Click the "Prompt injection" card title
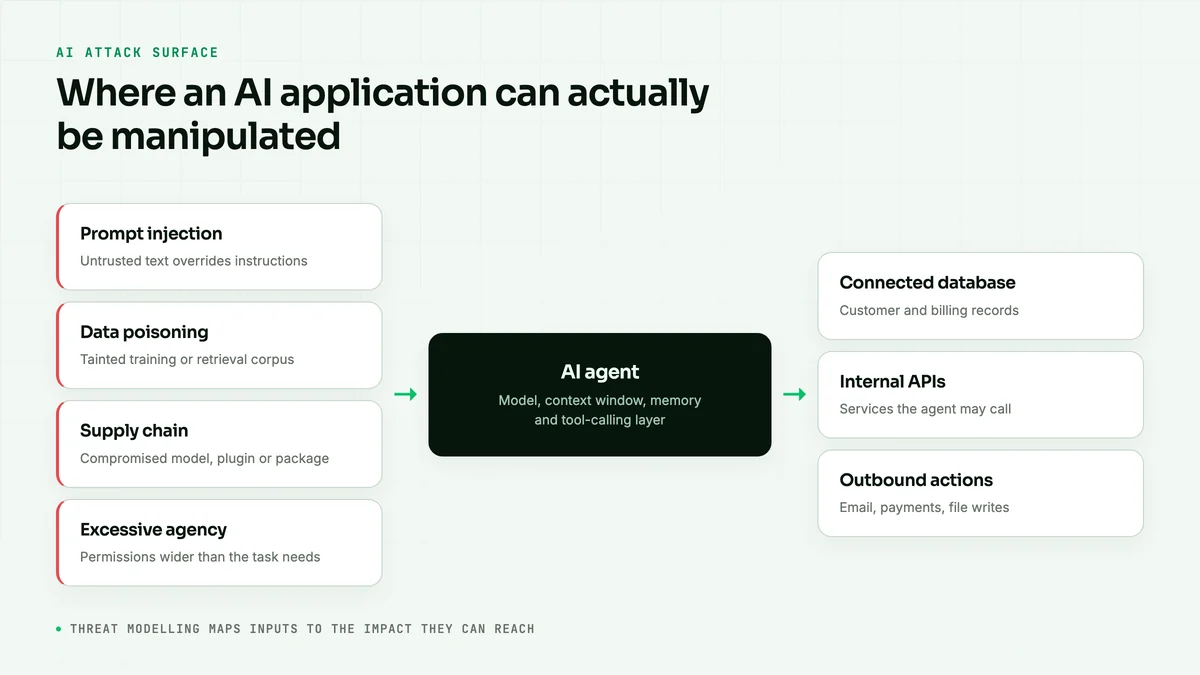This screenshot has width=1200, height=675. point(151,234)
